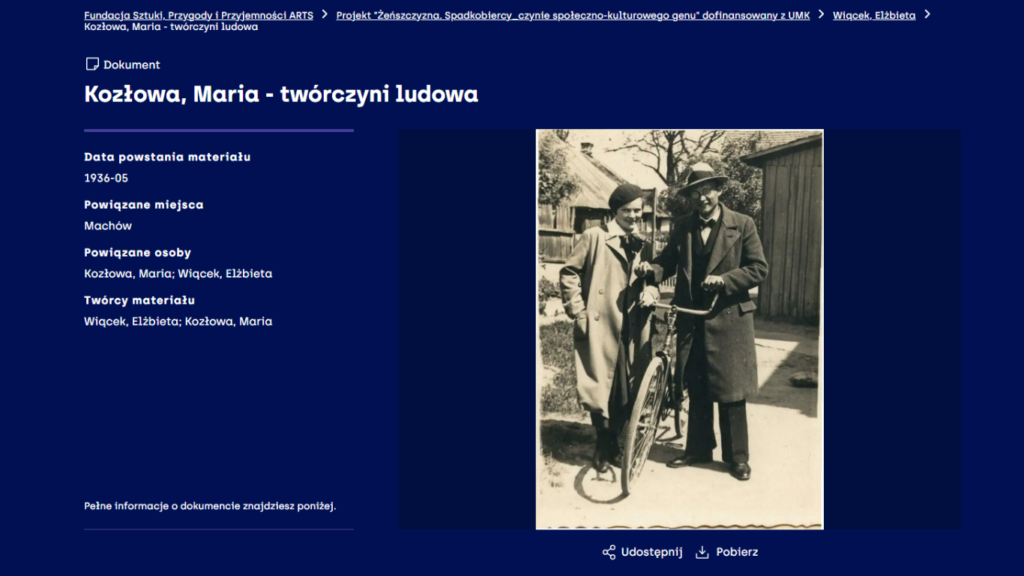Click the Data powstania materiału heading

tap(167, 157)
